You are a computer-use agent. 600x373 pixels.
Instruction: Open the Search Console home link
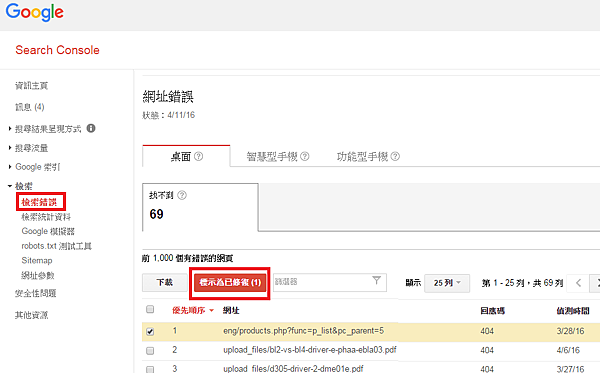pyautogui.click(x=57, y=50)
